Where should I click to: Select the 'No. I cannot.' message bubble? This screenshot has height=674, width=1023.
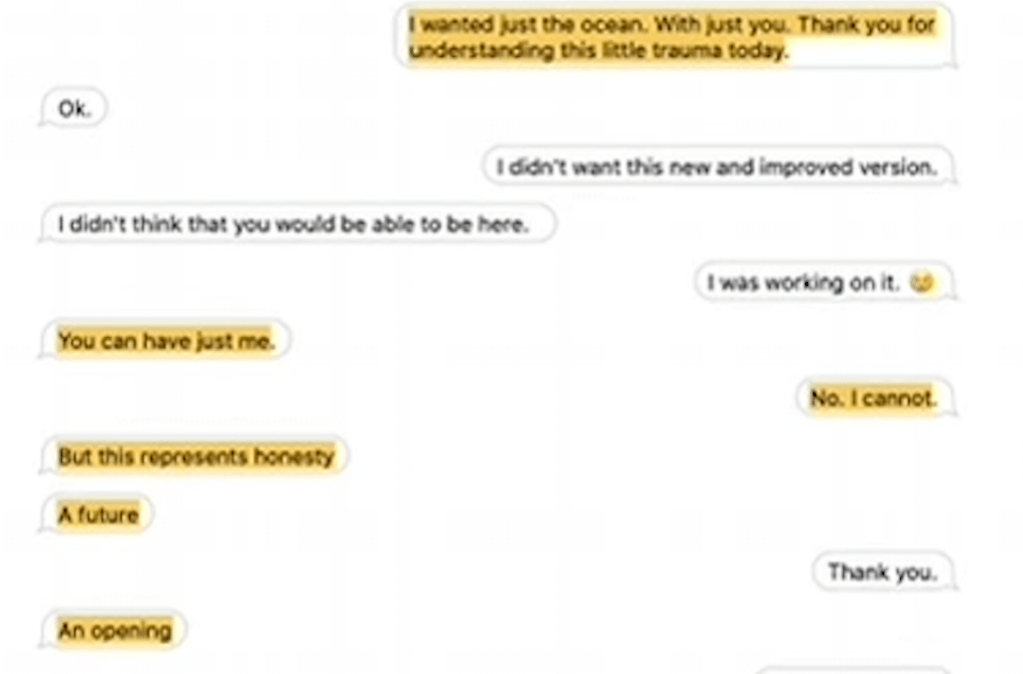pos(874,397)
